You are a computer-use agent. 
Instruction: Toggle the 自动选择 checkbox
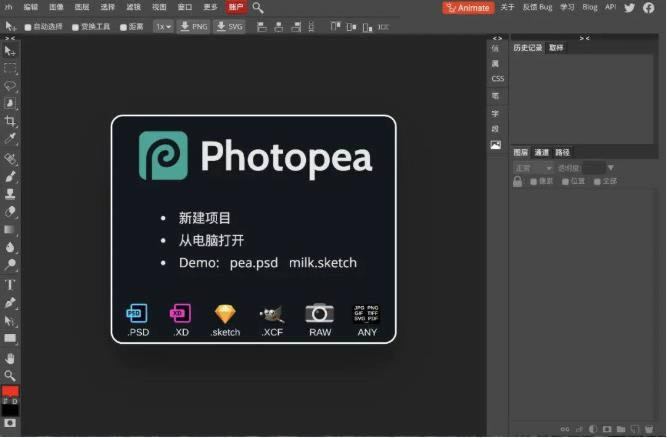click(x=28, y=27)
